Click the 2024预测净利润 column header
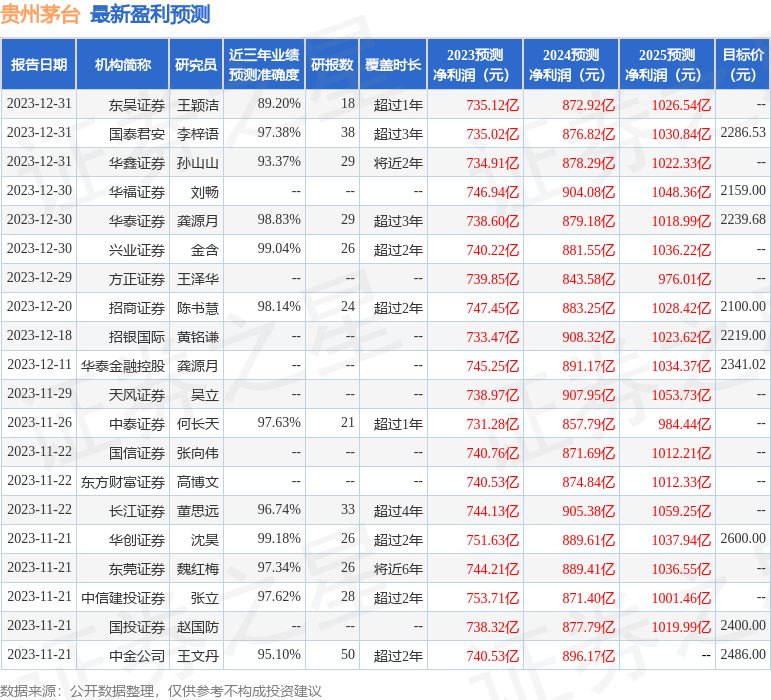 pyautogui.click(x=570, y=64)
